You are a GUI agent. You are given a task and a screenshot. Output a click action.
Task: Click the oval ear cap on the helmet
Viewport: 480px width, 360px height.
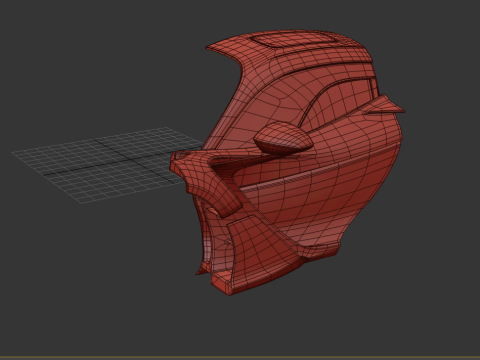283,137
